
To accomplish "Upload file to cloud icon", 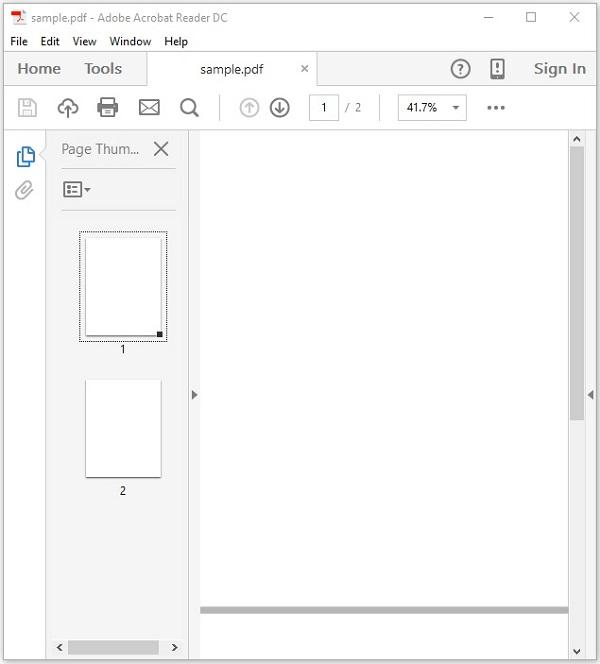I will click(x=68, y=108).
